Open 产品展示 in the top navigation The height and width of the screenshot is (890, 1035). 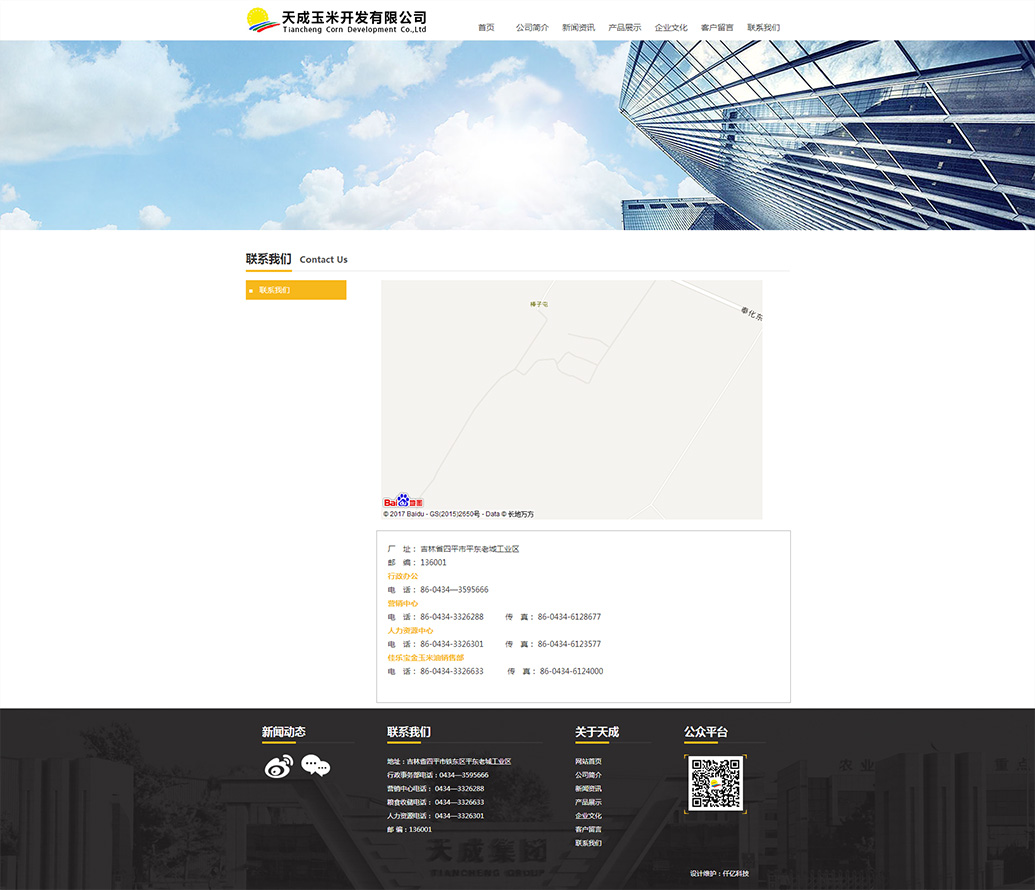click(625, 28)
